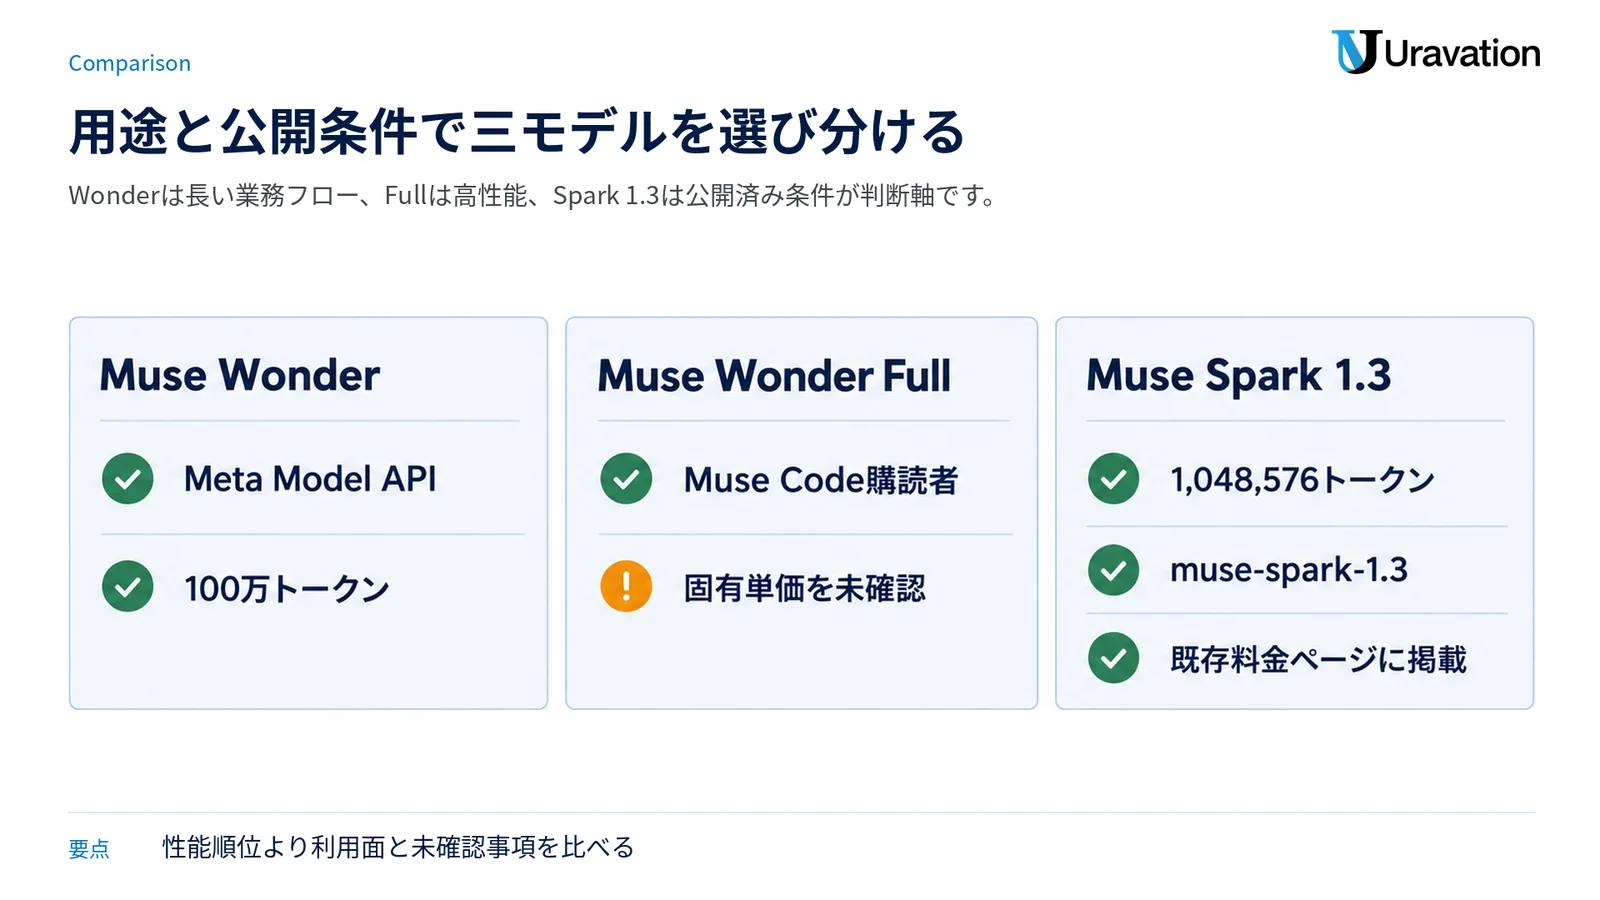Click the Muse Spark 1.3 card title
1600x900 pixels.
point(1239,377)
